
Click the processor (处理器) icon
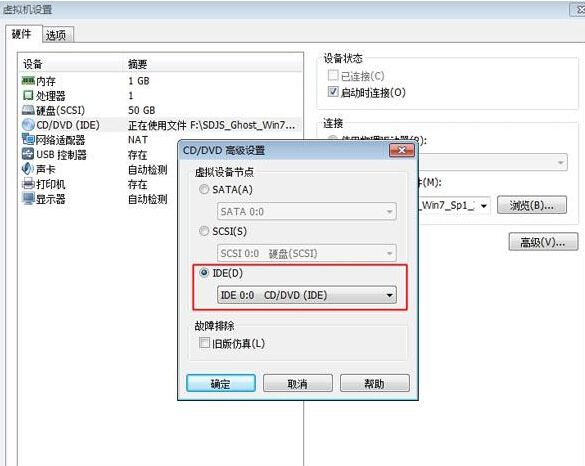coord(28,95)
